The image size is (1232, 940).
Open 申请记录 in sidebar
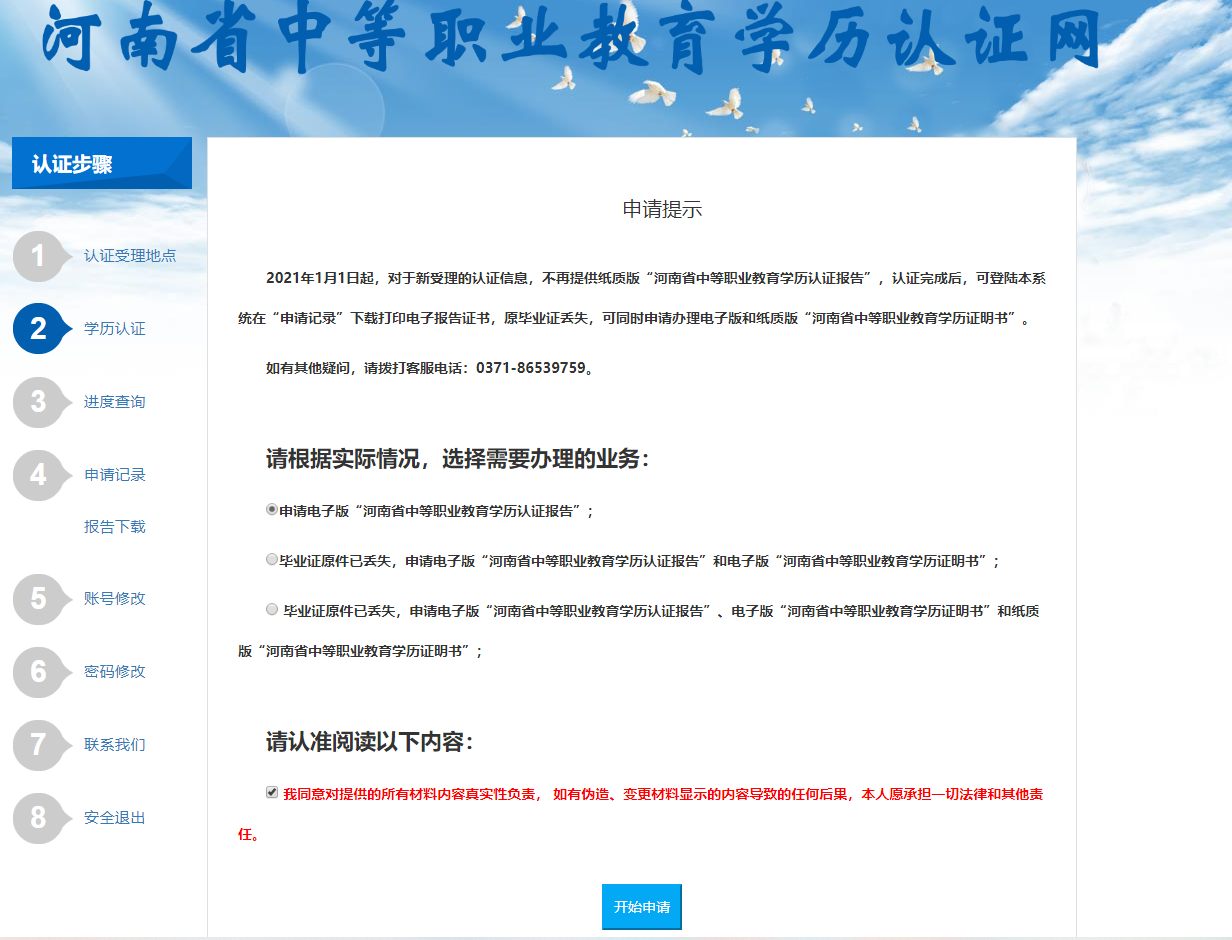pos(115,475)
